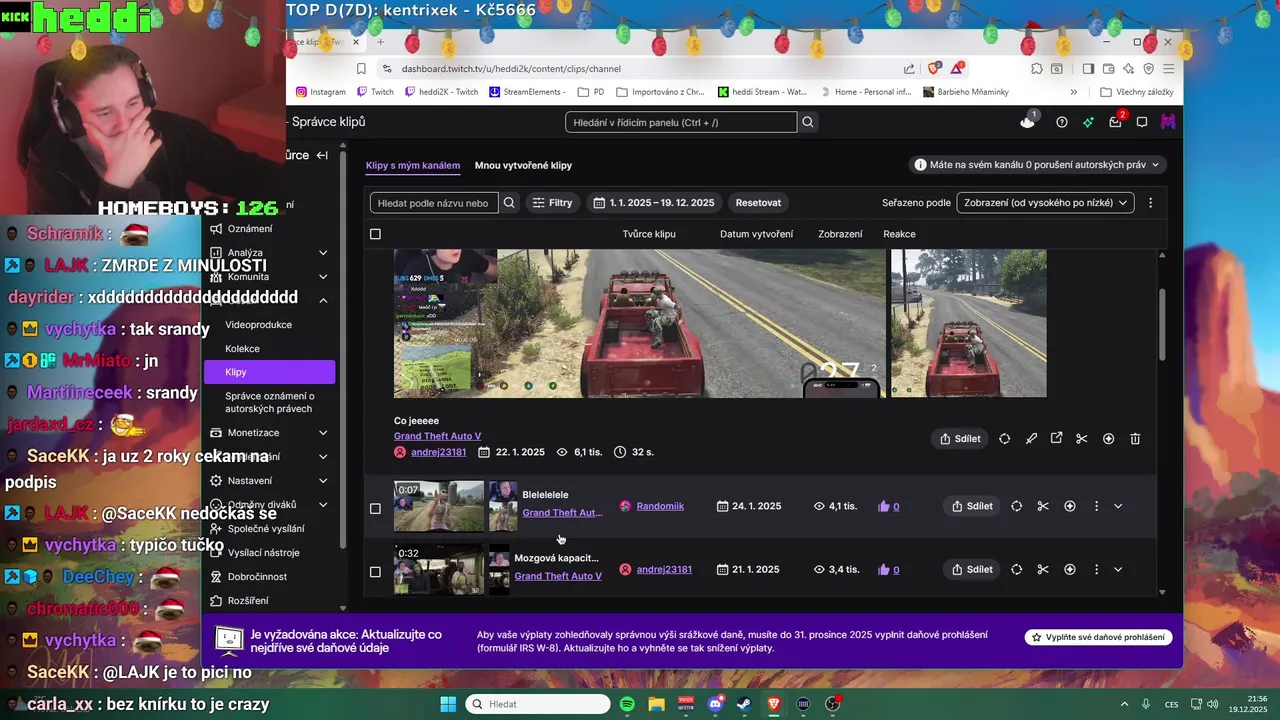Click the Brave Shields icon in address bar
The image size is (1280, 720).
[934, 68]
